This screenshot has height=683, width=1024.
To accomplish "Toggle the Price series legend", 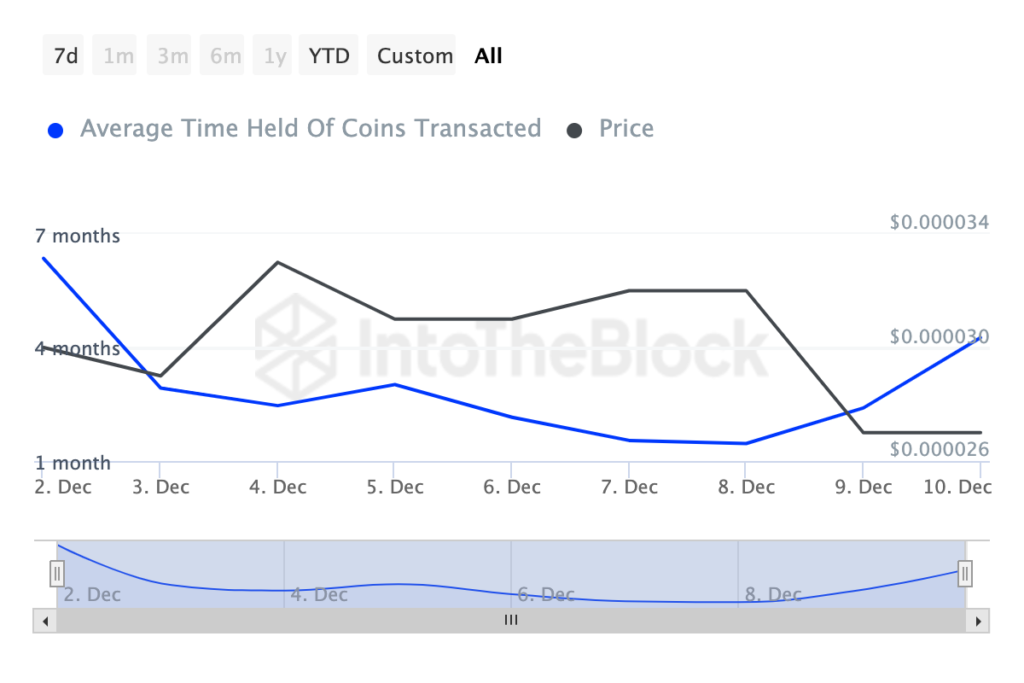I will pos(626,129).
